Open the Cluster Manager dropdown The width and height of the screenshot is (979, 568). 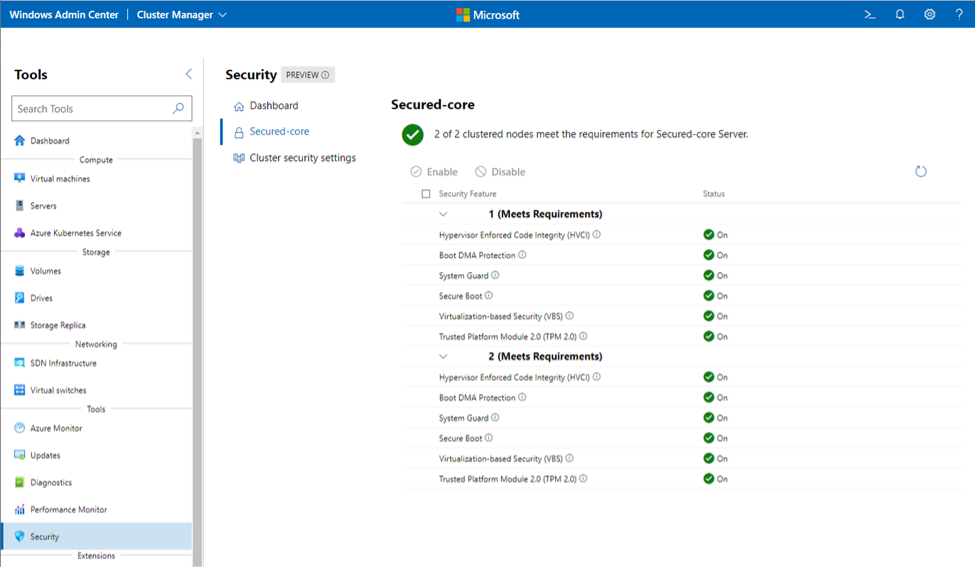pos(182,14)
